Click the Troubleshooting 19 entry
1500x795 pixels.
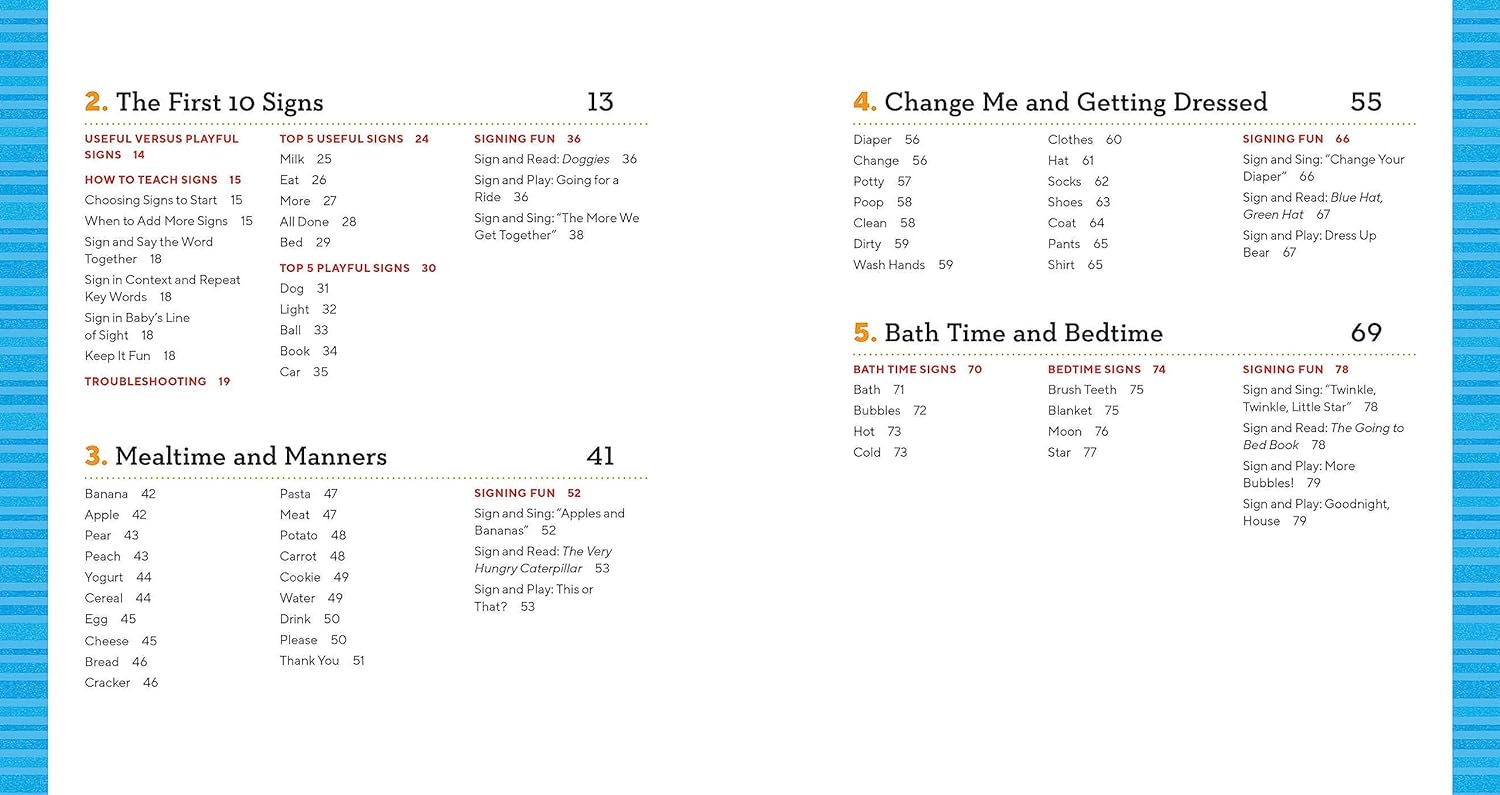click(157, 382)
